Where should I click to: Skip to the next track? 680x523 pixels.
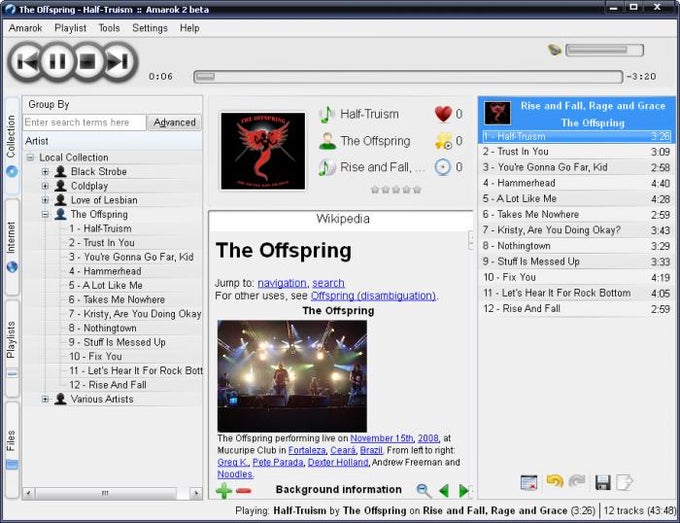119,62
